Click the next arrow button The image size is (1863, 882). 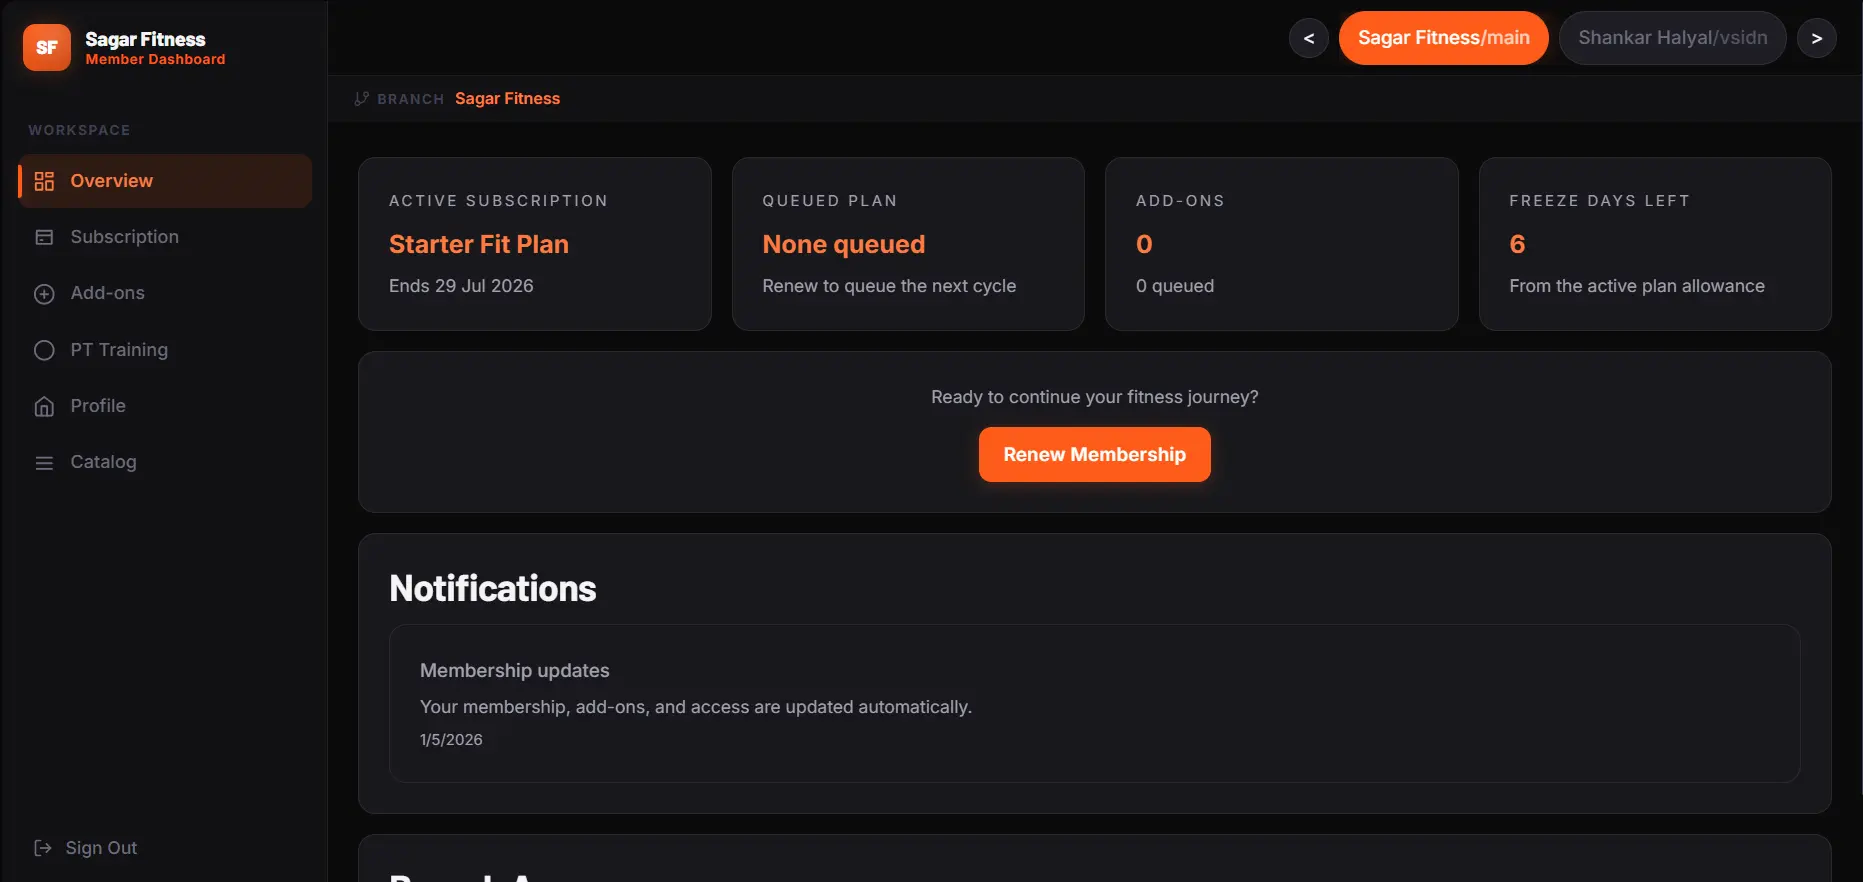click(1816, 38)
